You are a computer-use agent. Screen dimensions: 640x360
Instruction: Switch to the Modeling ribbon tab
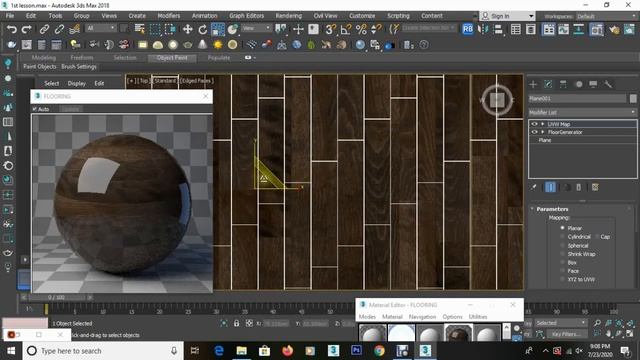(44, 58)
